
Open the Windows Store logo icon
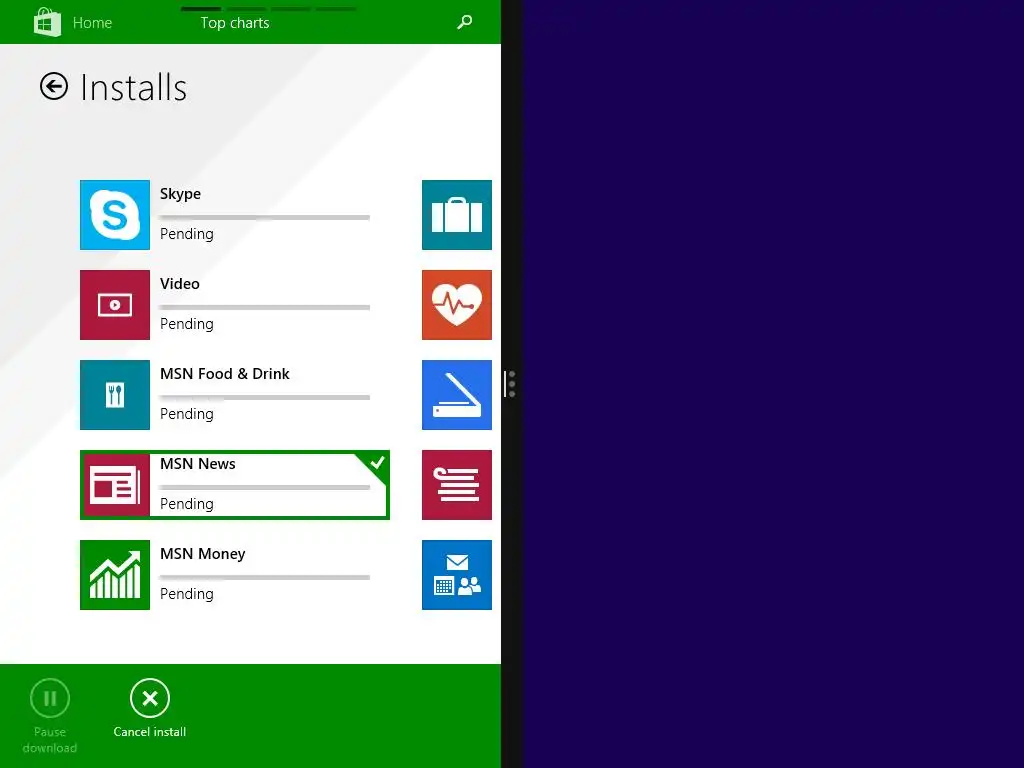[x=47, y=22]
